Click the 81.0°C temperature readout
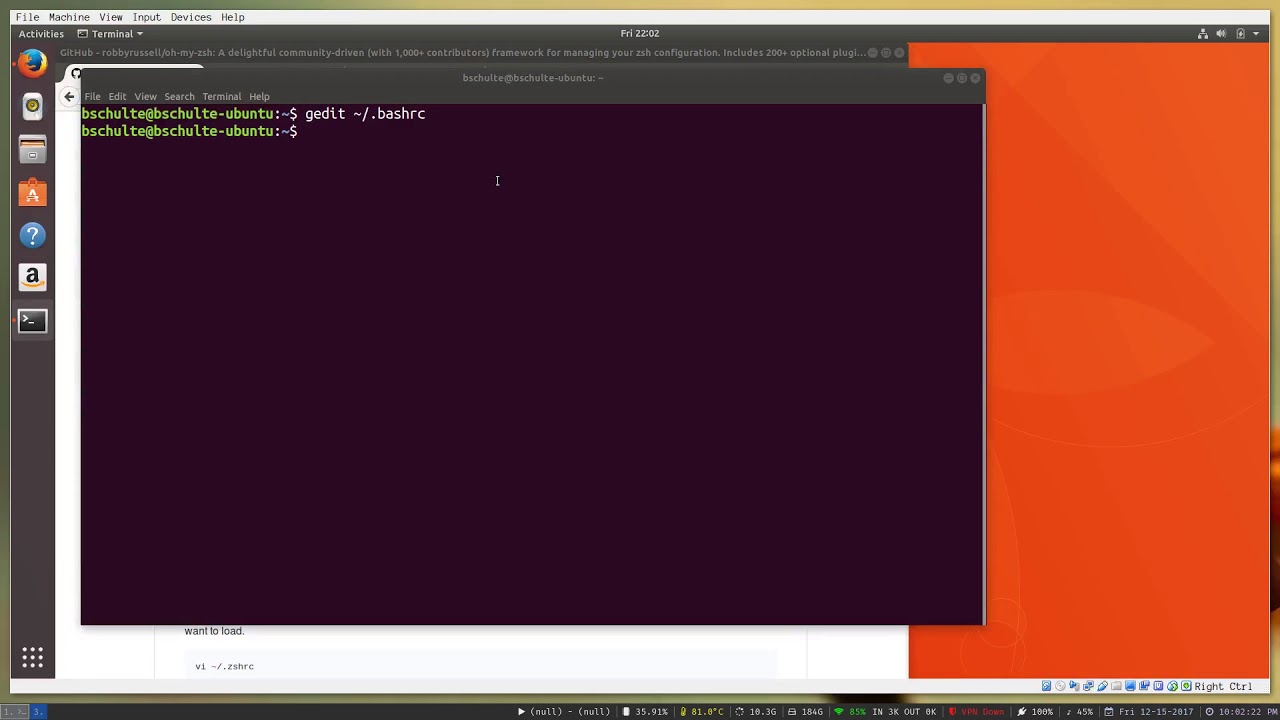The height and width of the screenshot is (720, 1280). pos(701,712)
